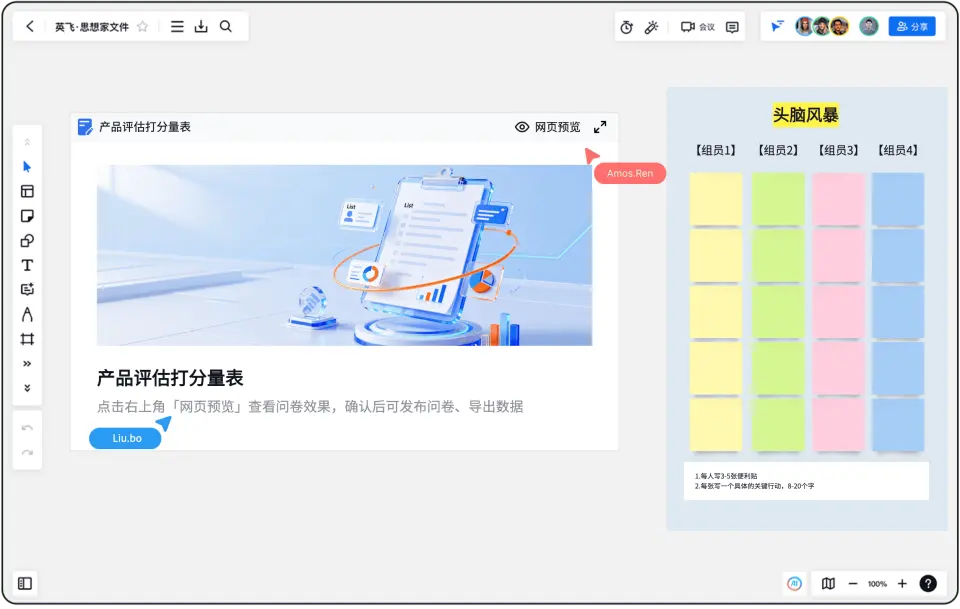Zoom in with the plus button

902,583
